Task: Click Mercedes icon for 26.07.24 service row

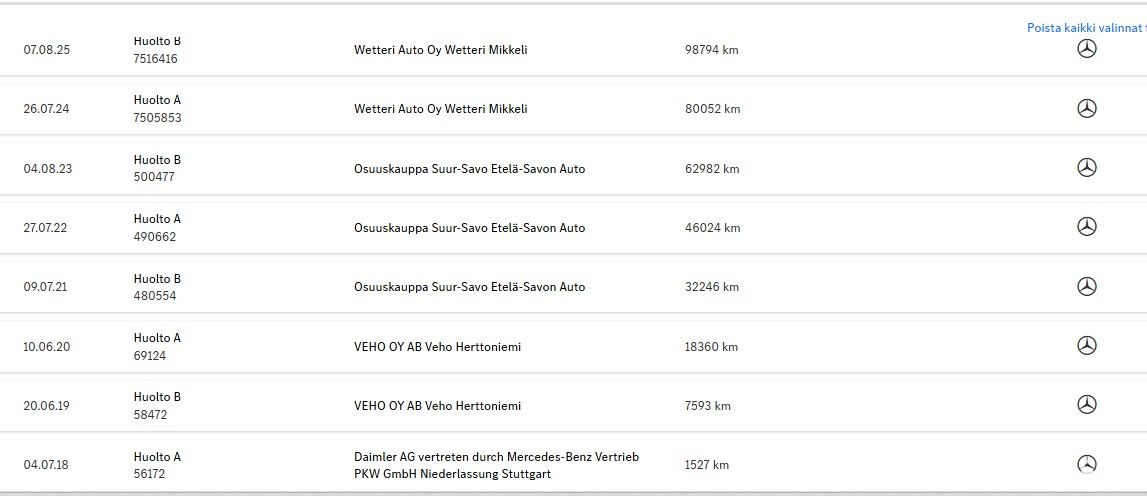Action: [x=1086, y=109]
